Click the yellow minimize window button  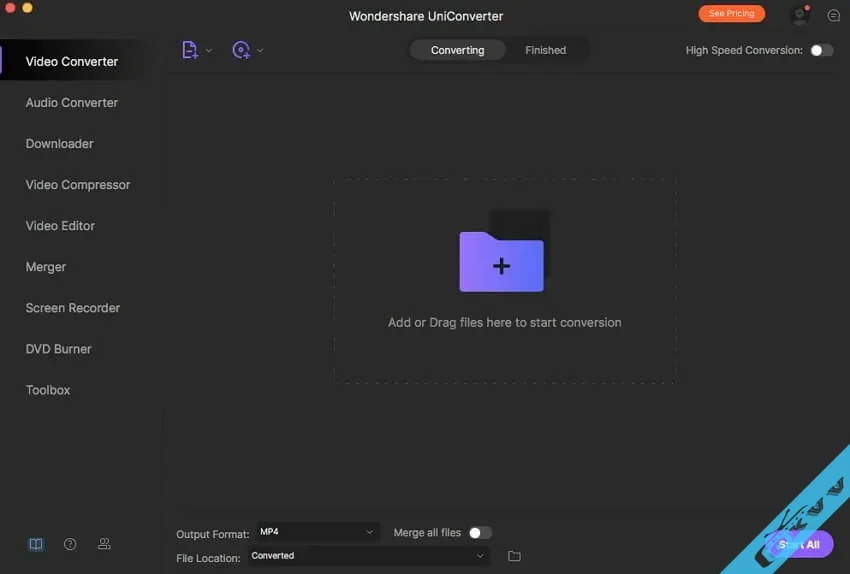coord(28,8)
